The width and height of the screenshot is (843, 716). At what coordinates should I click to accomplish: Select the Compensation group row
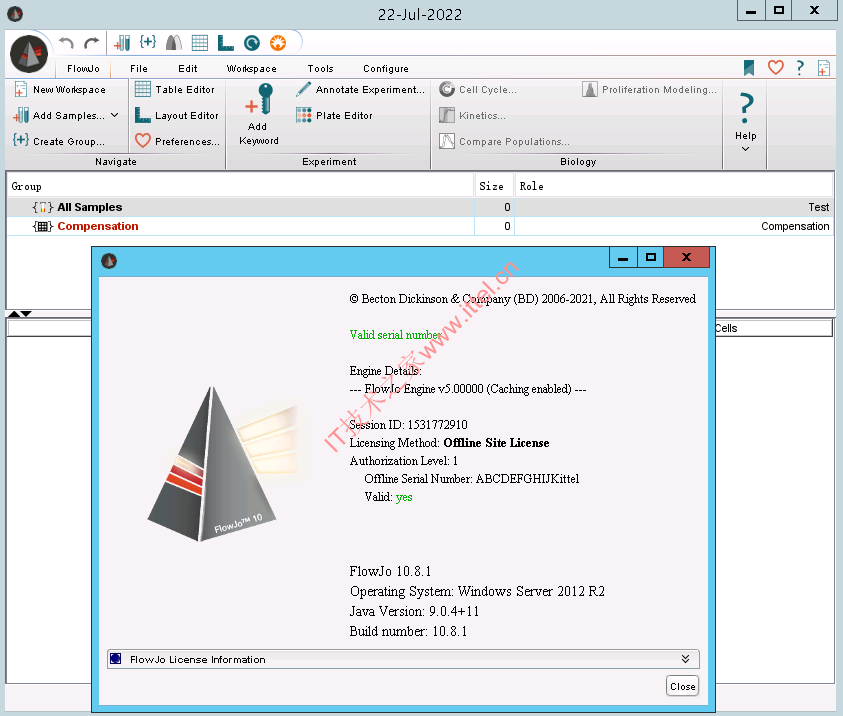[420, 226]
